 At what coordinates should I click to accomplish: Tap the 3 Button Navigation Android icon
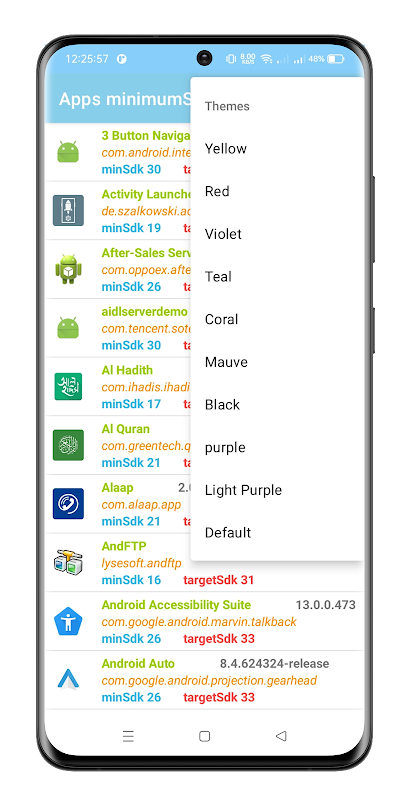pos(68,152)
